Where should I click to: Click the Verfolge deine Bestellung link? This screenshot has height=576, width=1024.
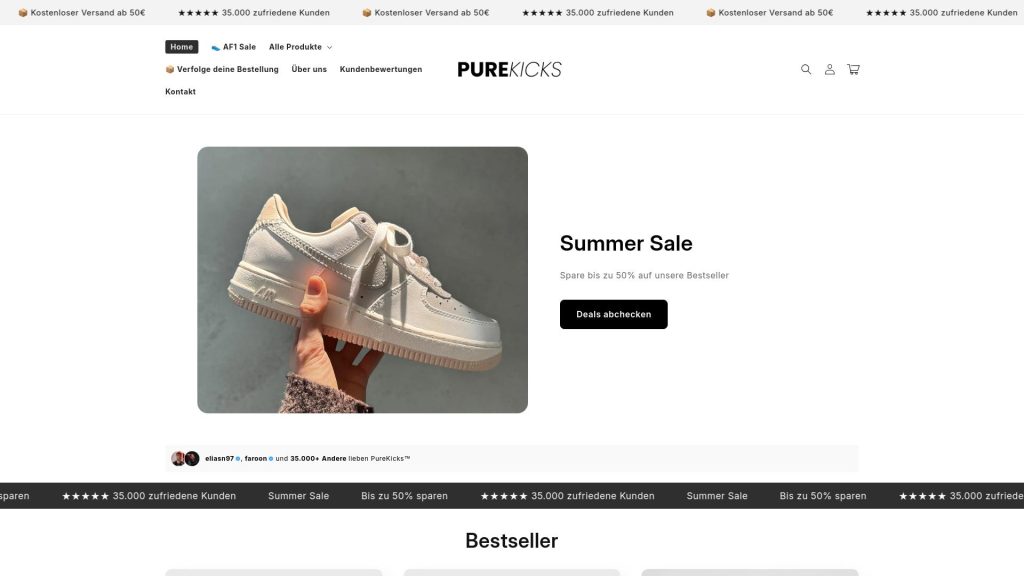(227, 69)
